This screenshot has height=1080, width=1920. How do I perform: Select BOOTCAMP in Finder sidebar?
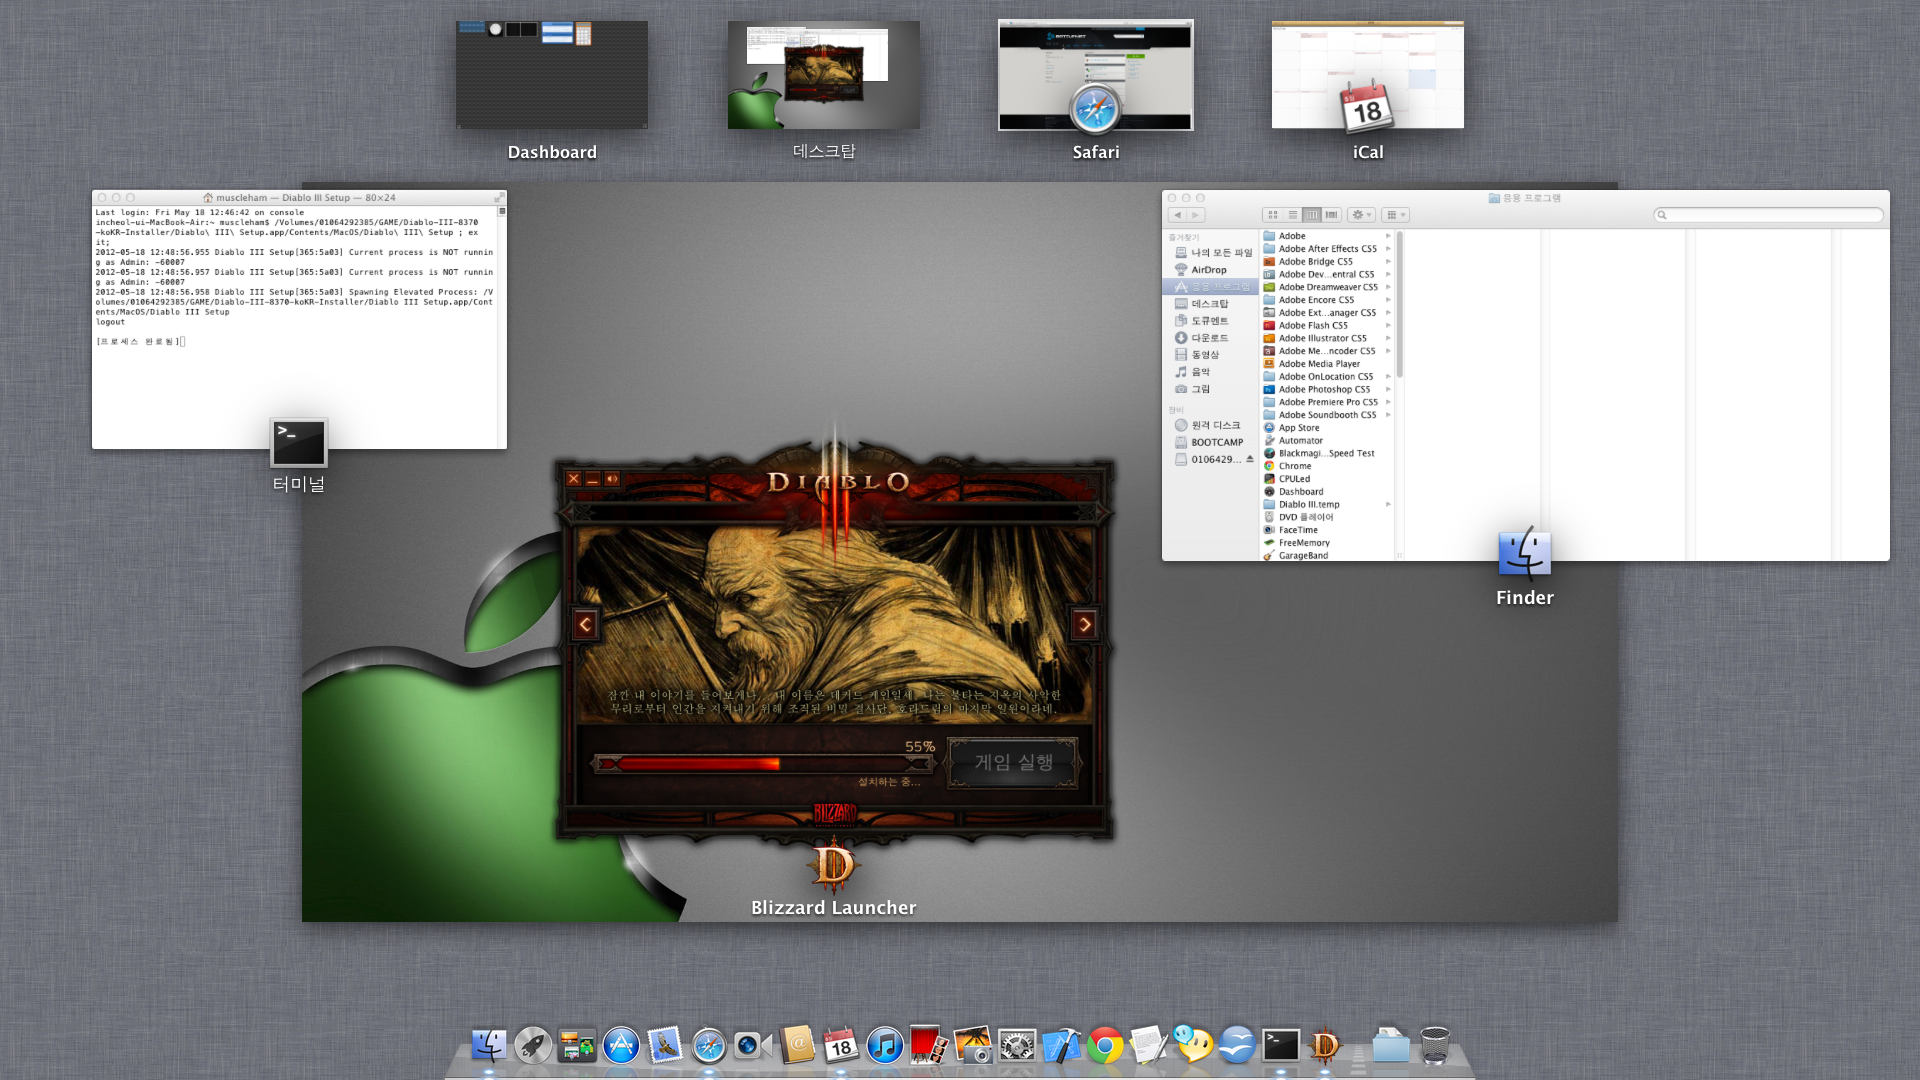[x=1210, y=442]
